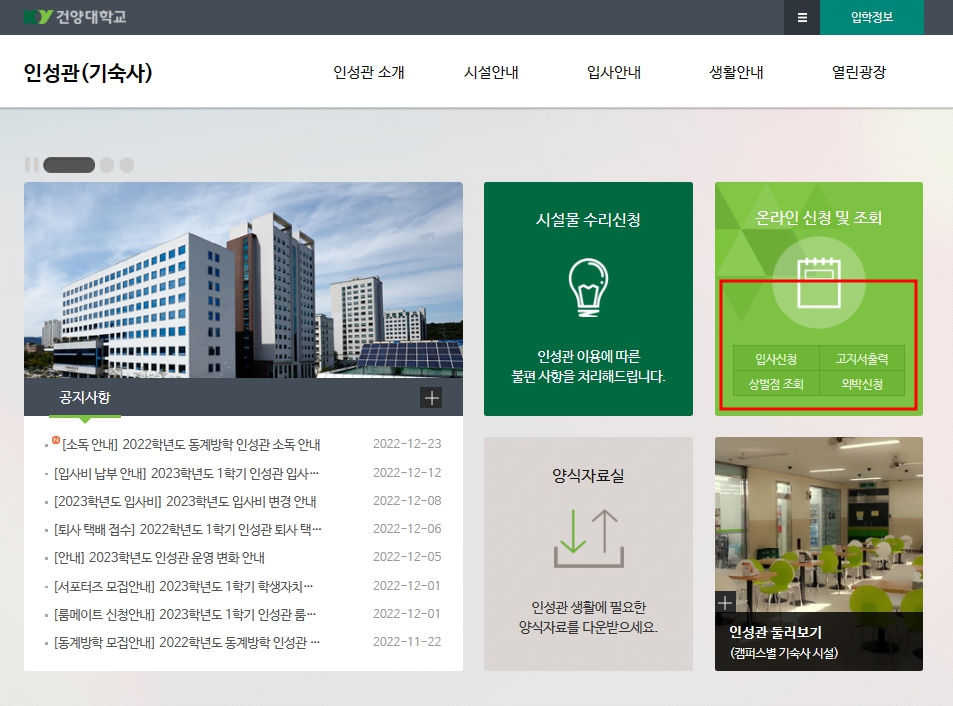Image resolution: width=953 pixels, height=706 pixels.
Task: Select the active first slide indicator
Action: pos(69,165)
